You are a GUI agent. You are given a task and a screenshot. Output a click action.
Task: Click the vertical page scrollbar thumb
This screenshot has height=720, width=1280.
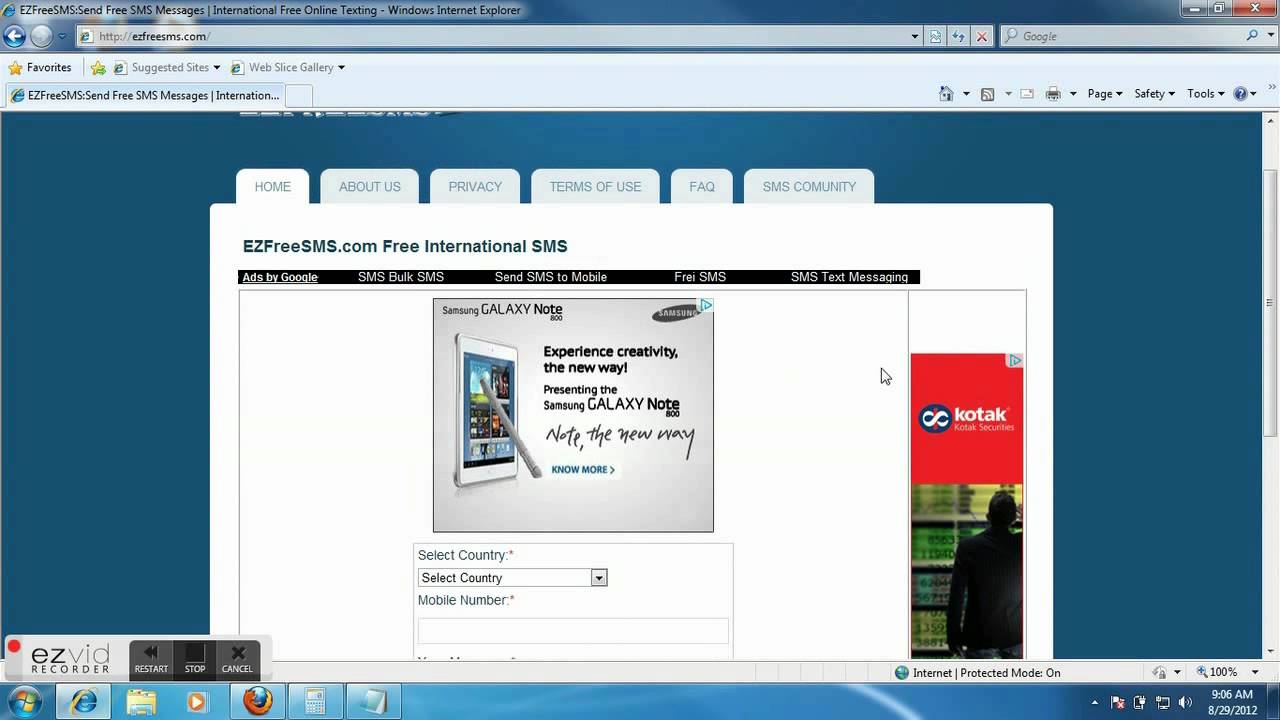tap(1271, 303)
